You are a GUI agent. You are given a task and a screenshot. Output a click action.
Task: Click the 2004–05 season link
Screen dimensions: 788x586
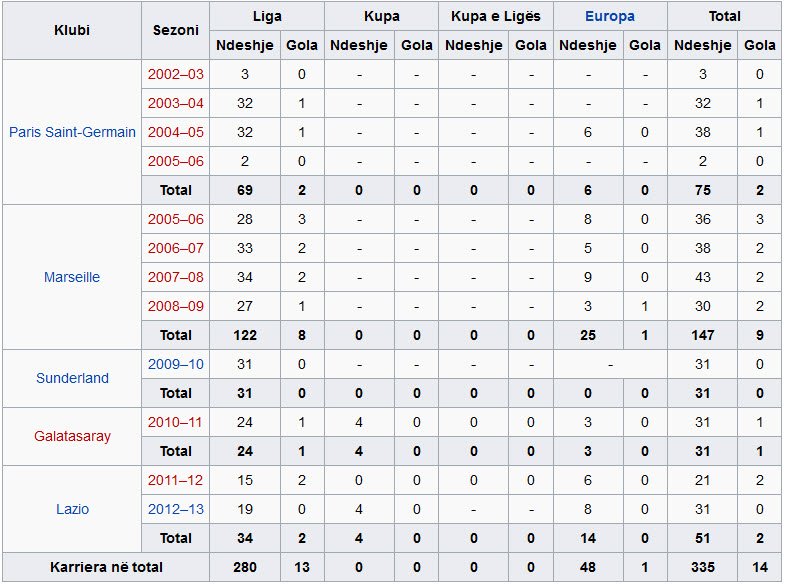pos(175,132)
